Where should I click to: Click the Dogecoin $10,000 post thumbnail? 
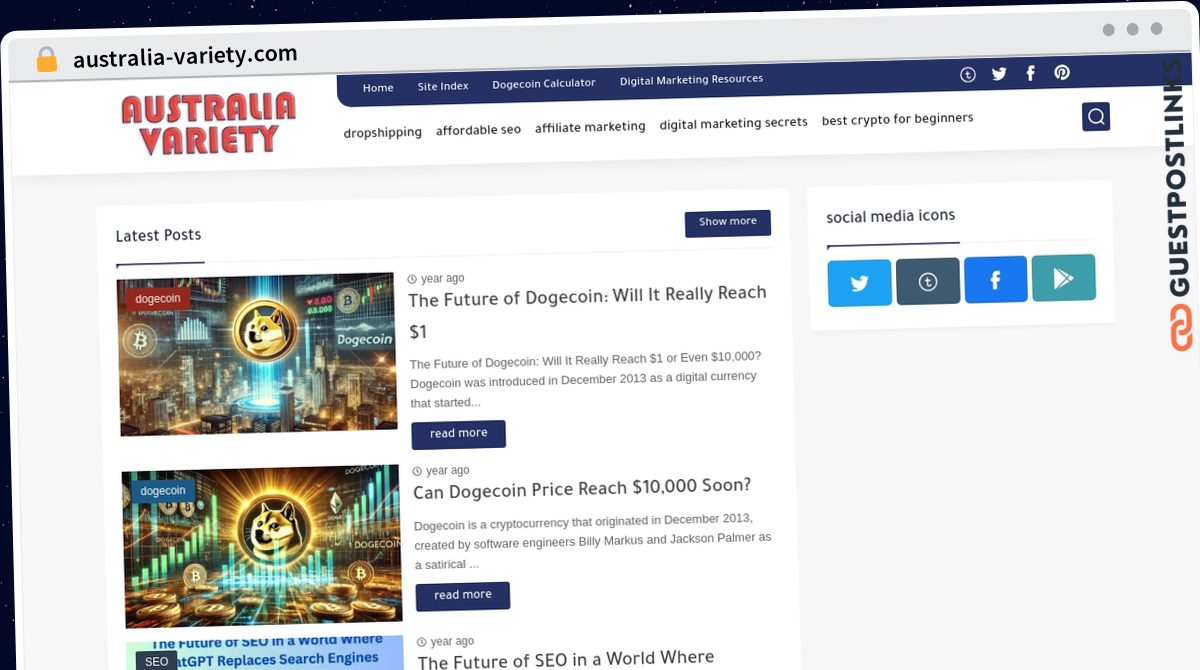click(x=262, y=545)
